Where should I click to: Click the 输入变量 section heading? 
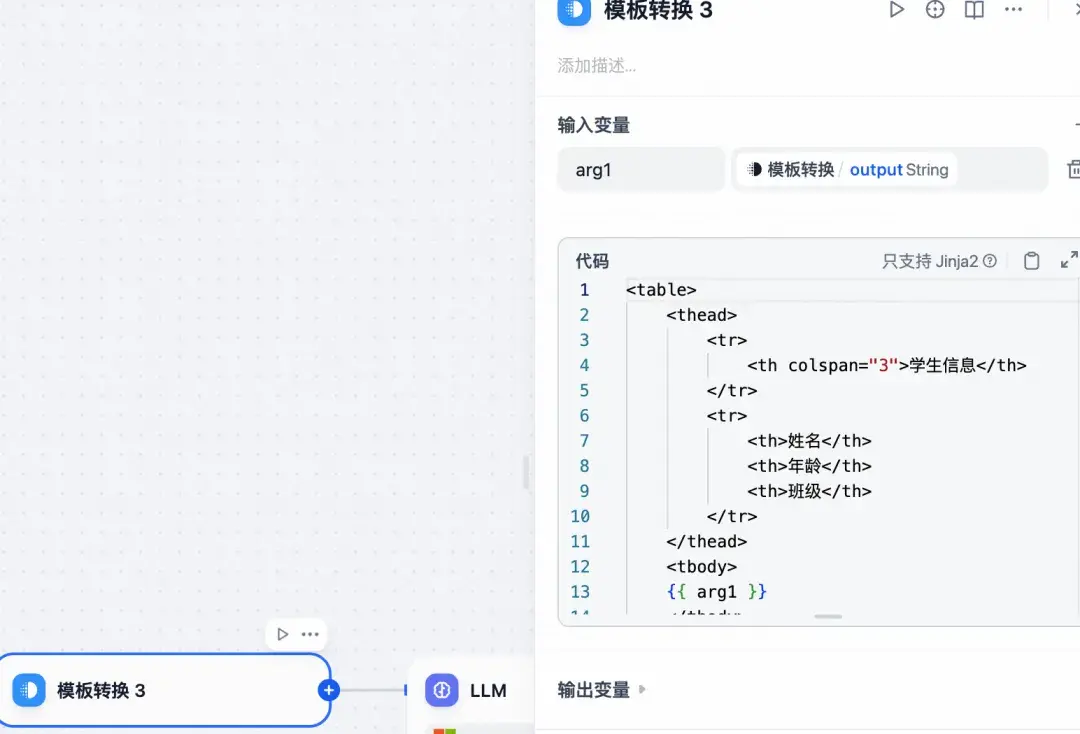coord(593,125)
